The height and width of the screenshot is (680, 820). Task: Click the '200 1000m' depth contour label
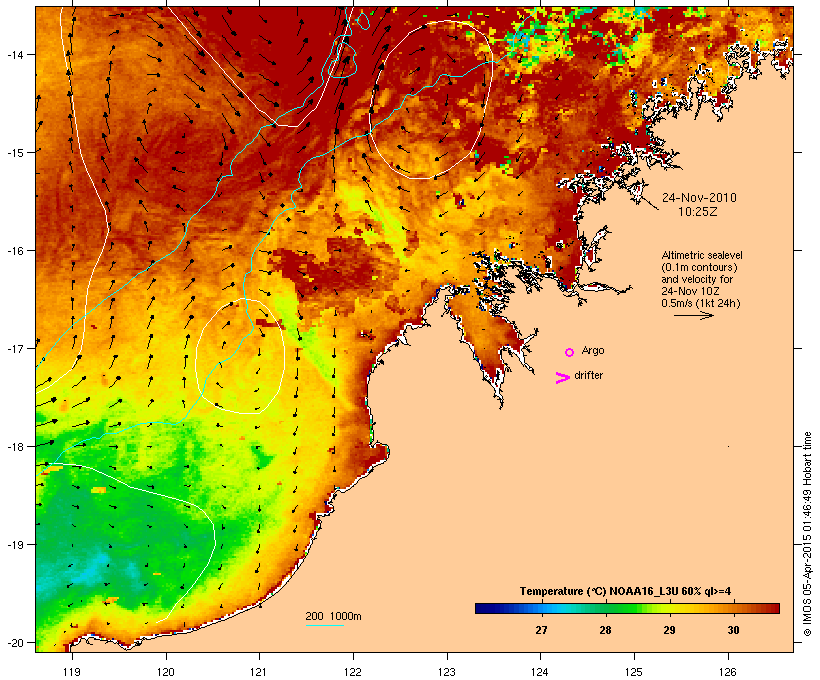click(333, 616)
